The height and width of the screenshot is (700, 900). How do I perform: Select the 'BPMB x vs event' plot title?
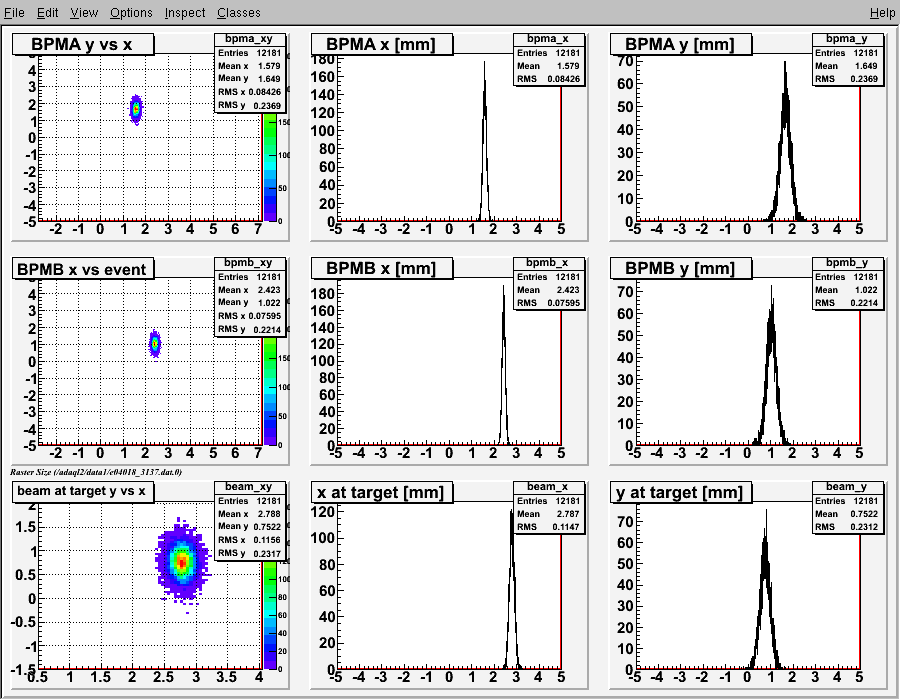pyautogui.click(x=83, y=269)
